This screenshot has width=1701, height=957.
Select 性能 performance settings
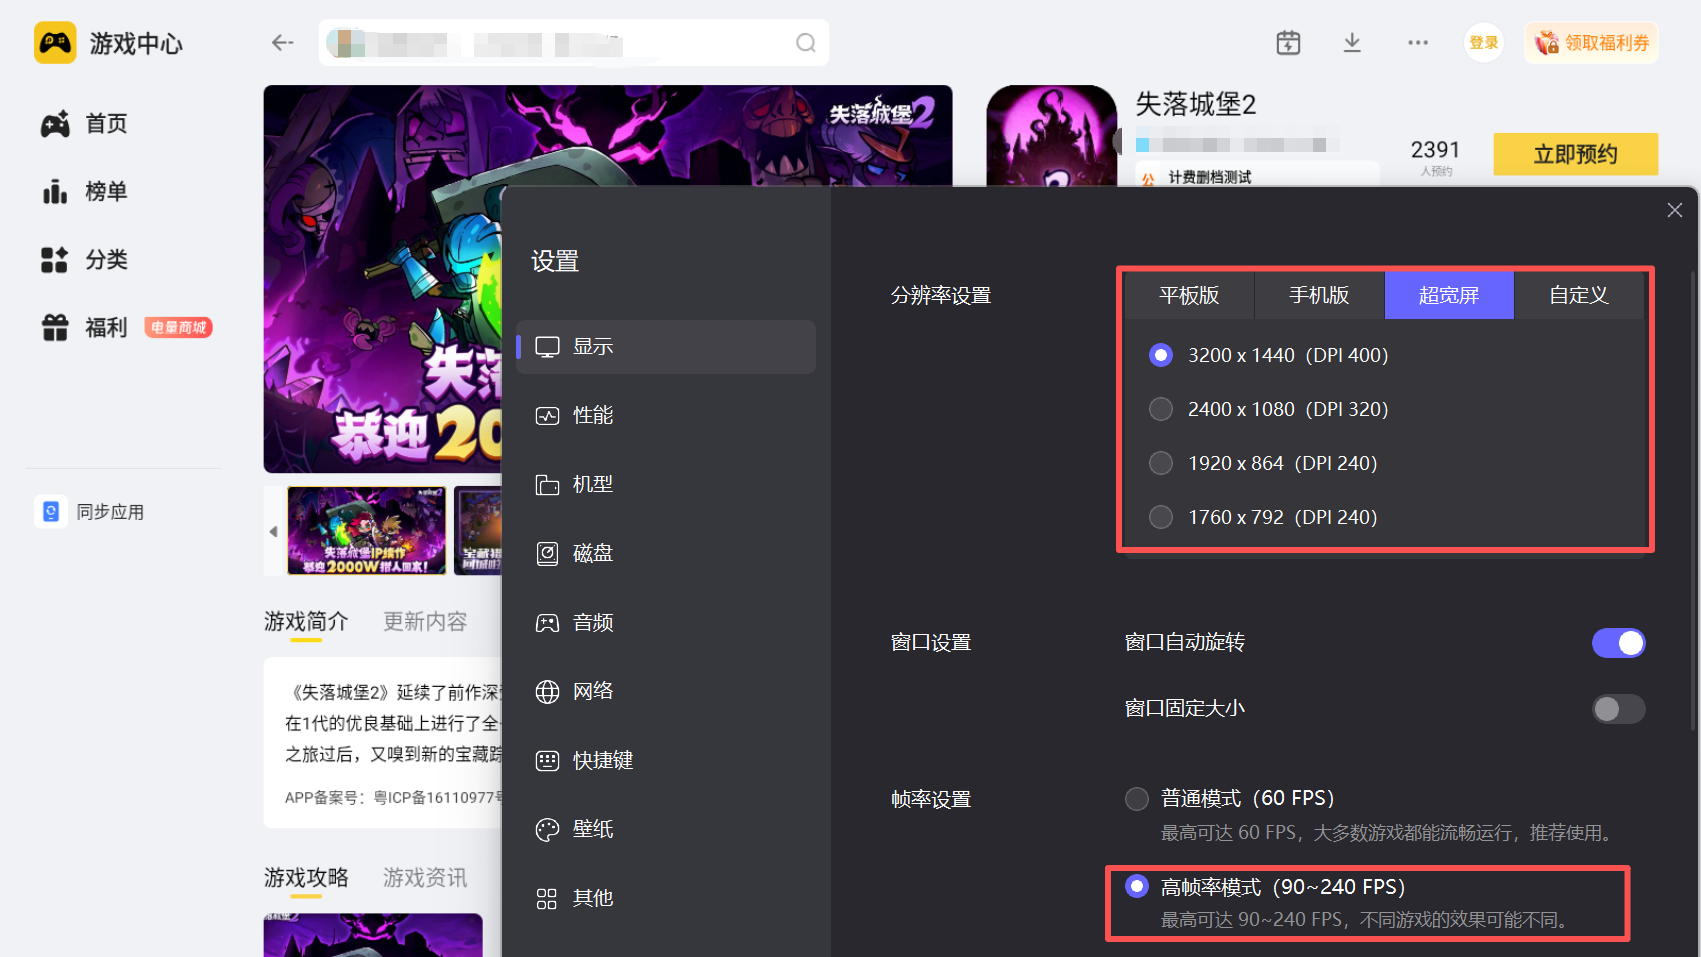[x=666, y=416]
